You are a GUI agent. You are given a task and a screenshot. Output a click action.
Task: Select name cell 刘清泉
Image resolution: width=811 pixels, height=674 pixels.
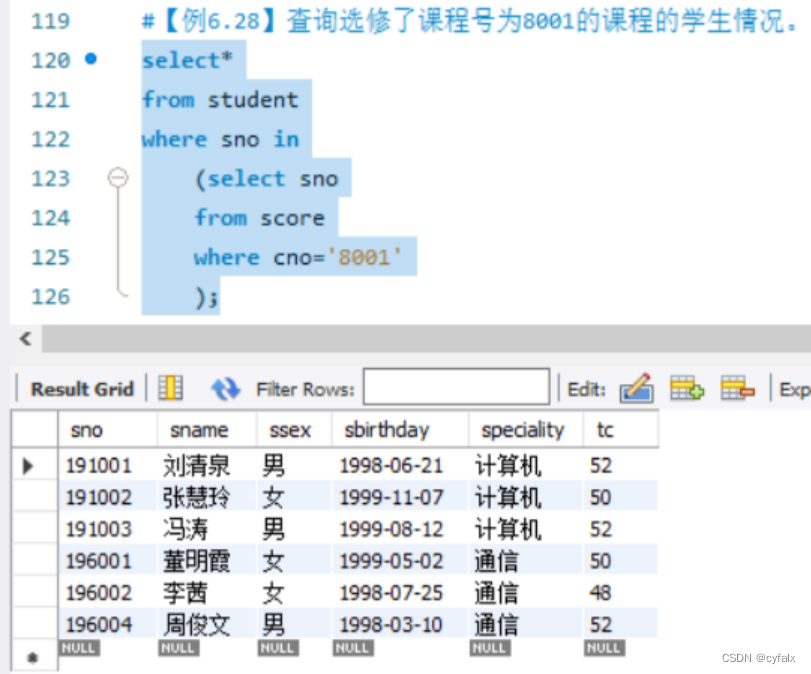[206, 465]
